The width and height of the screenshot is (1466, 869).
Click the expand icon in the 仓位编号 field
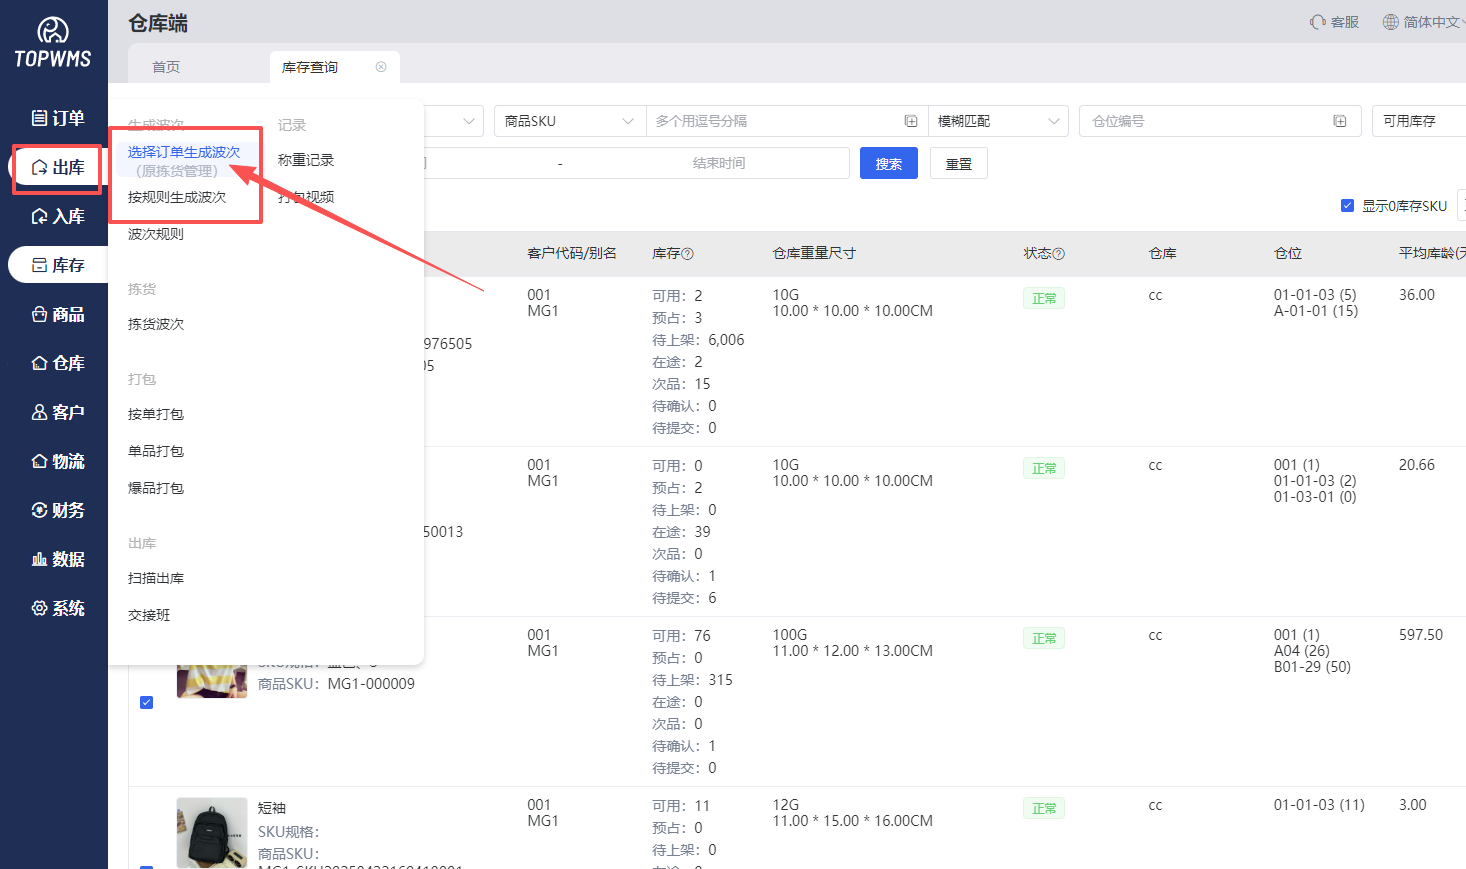pos(1340,121)
